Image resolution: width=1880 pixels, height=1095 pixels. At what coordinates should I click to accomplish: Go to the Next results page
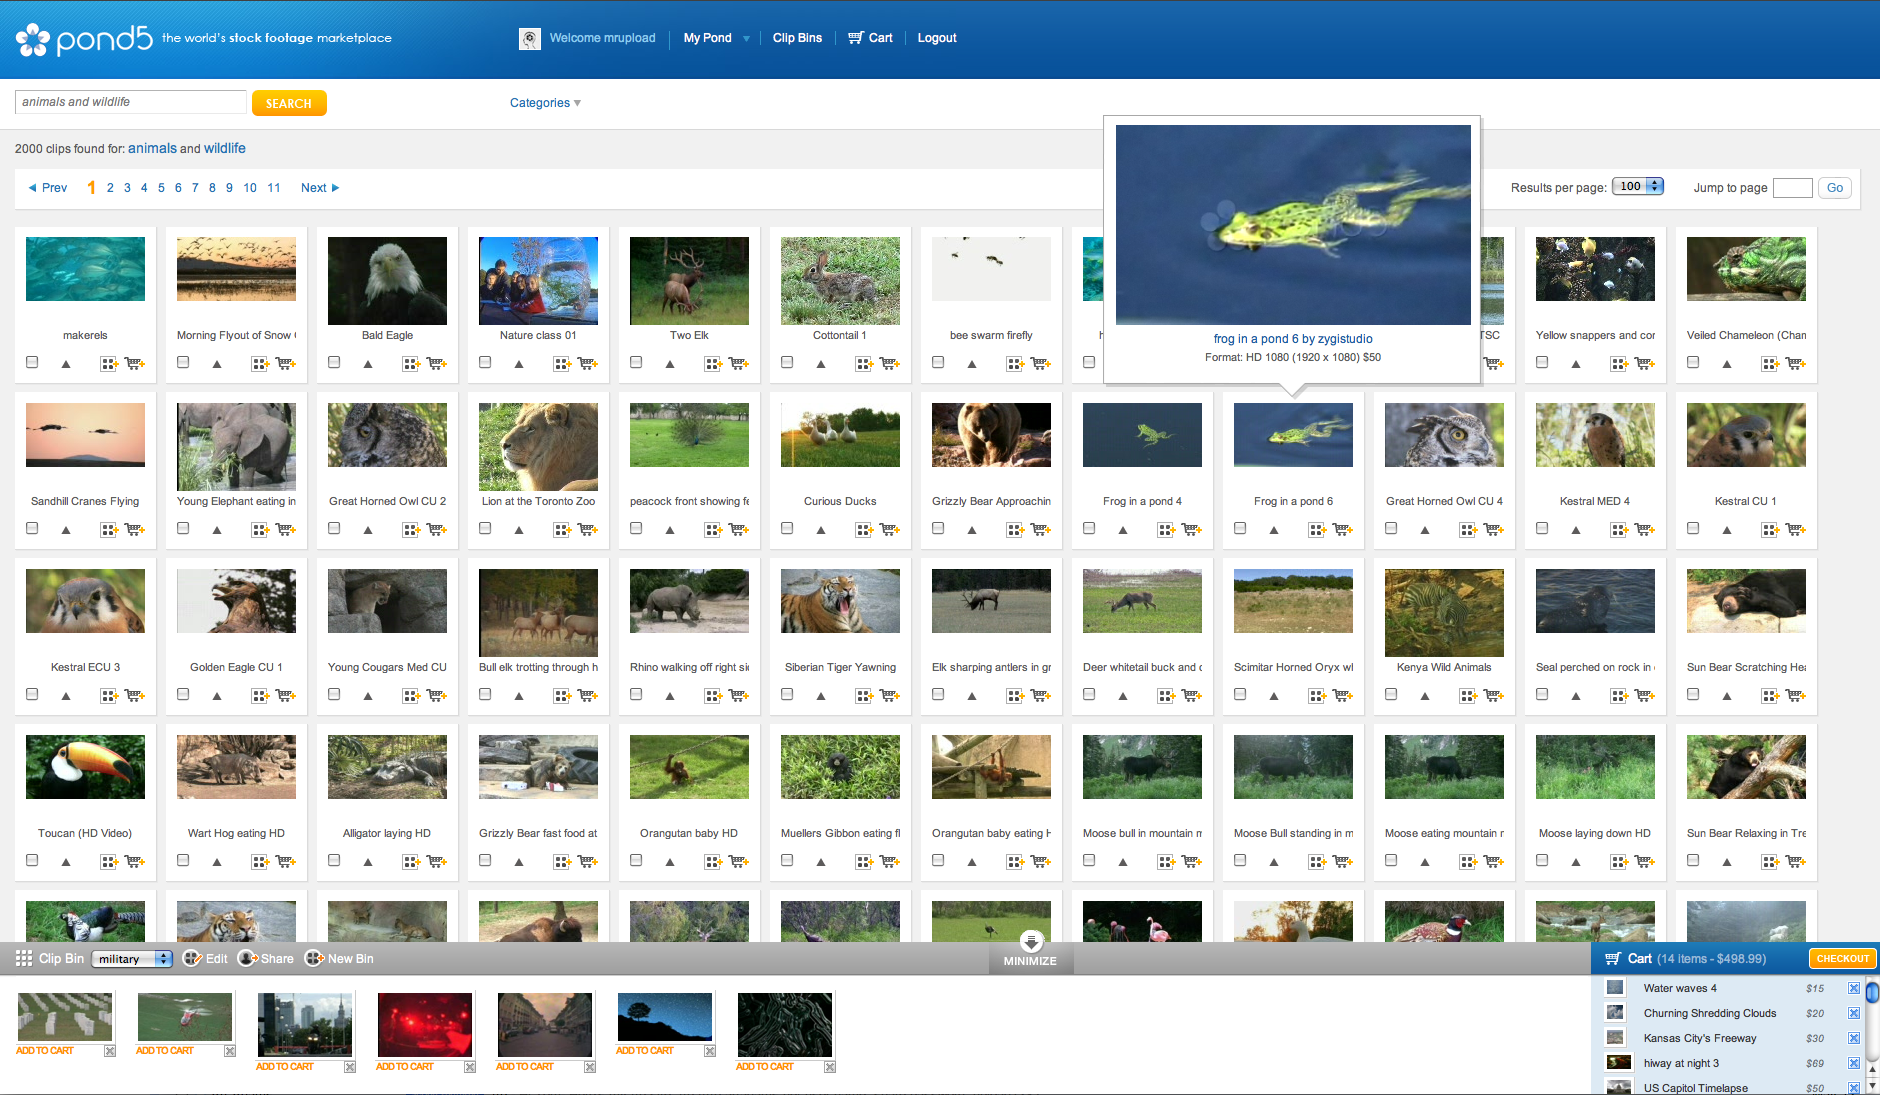point(320,188)
